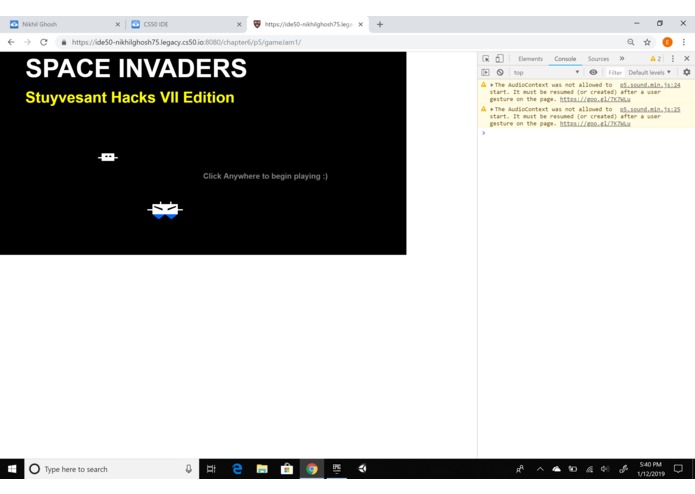
Task: Click the taskbar search box
Action: tap(112, 469)
